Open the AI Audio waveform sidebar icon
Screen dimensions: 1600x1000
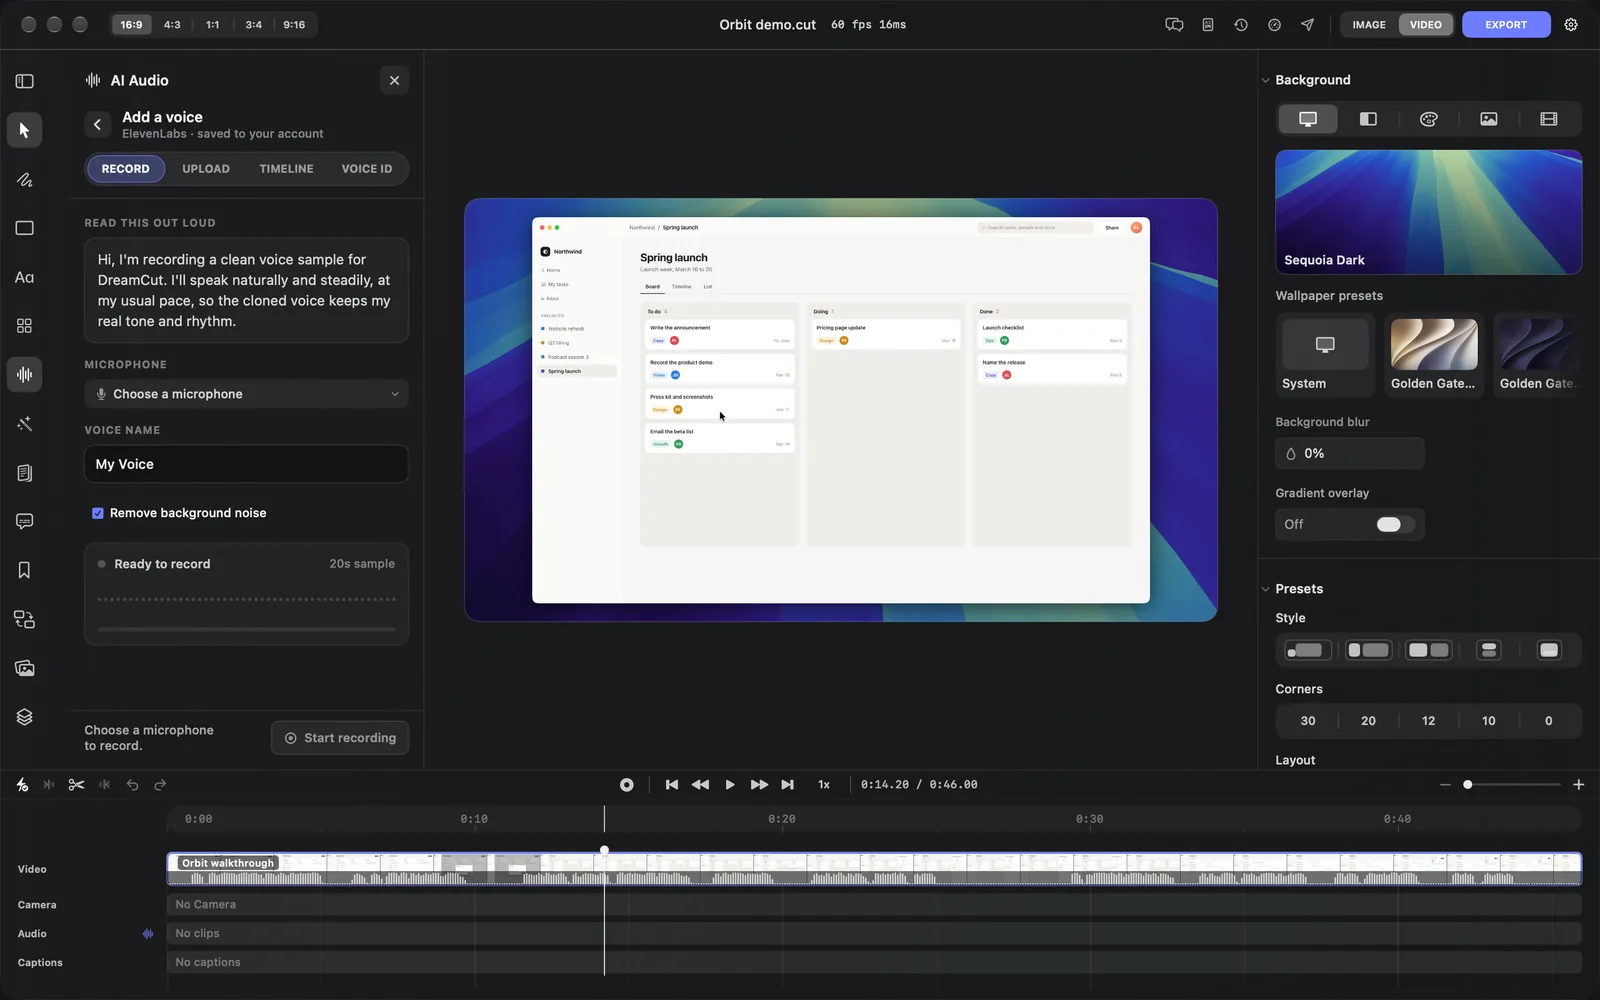pos(24,375)
